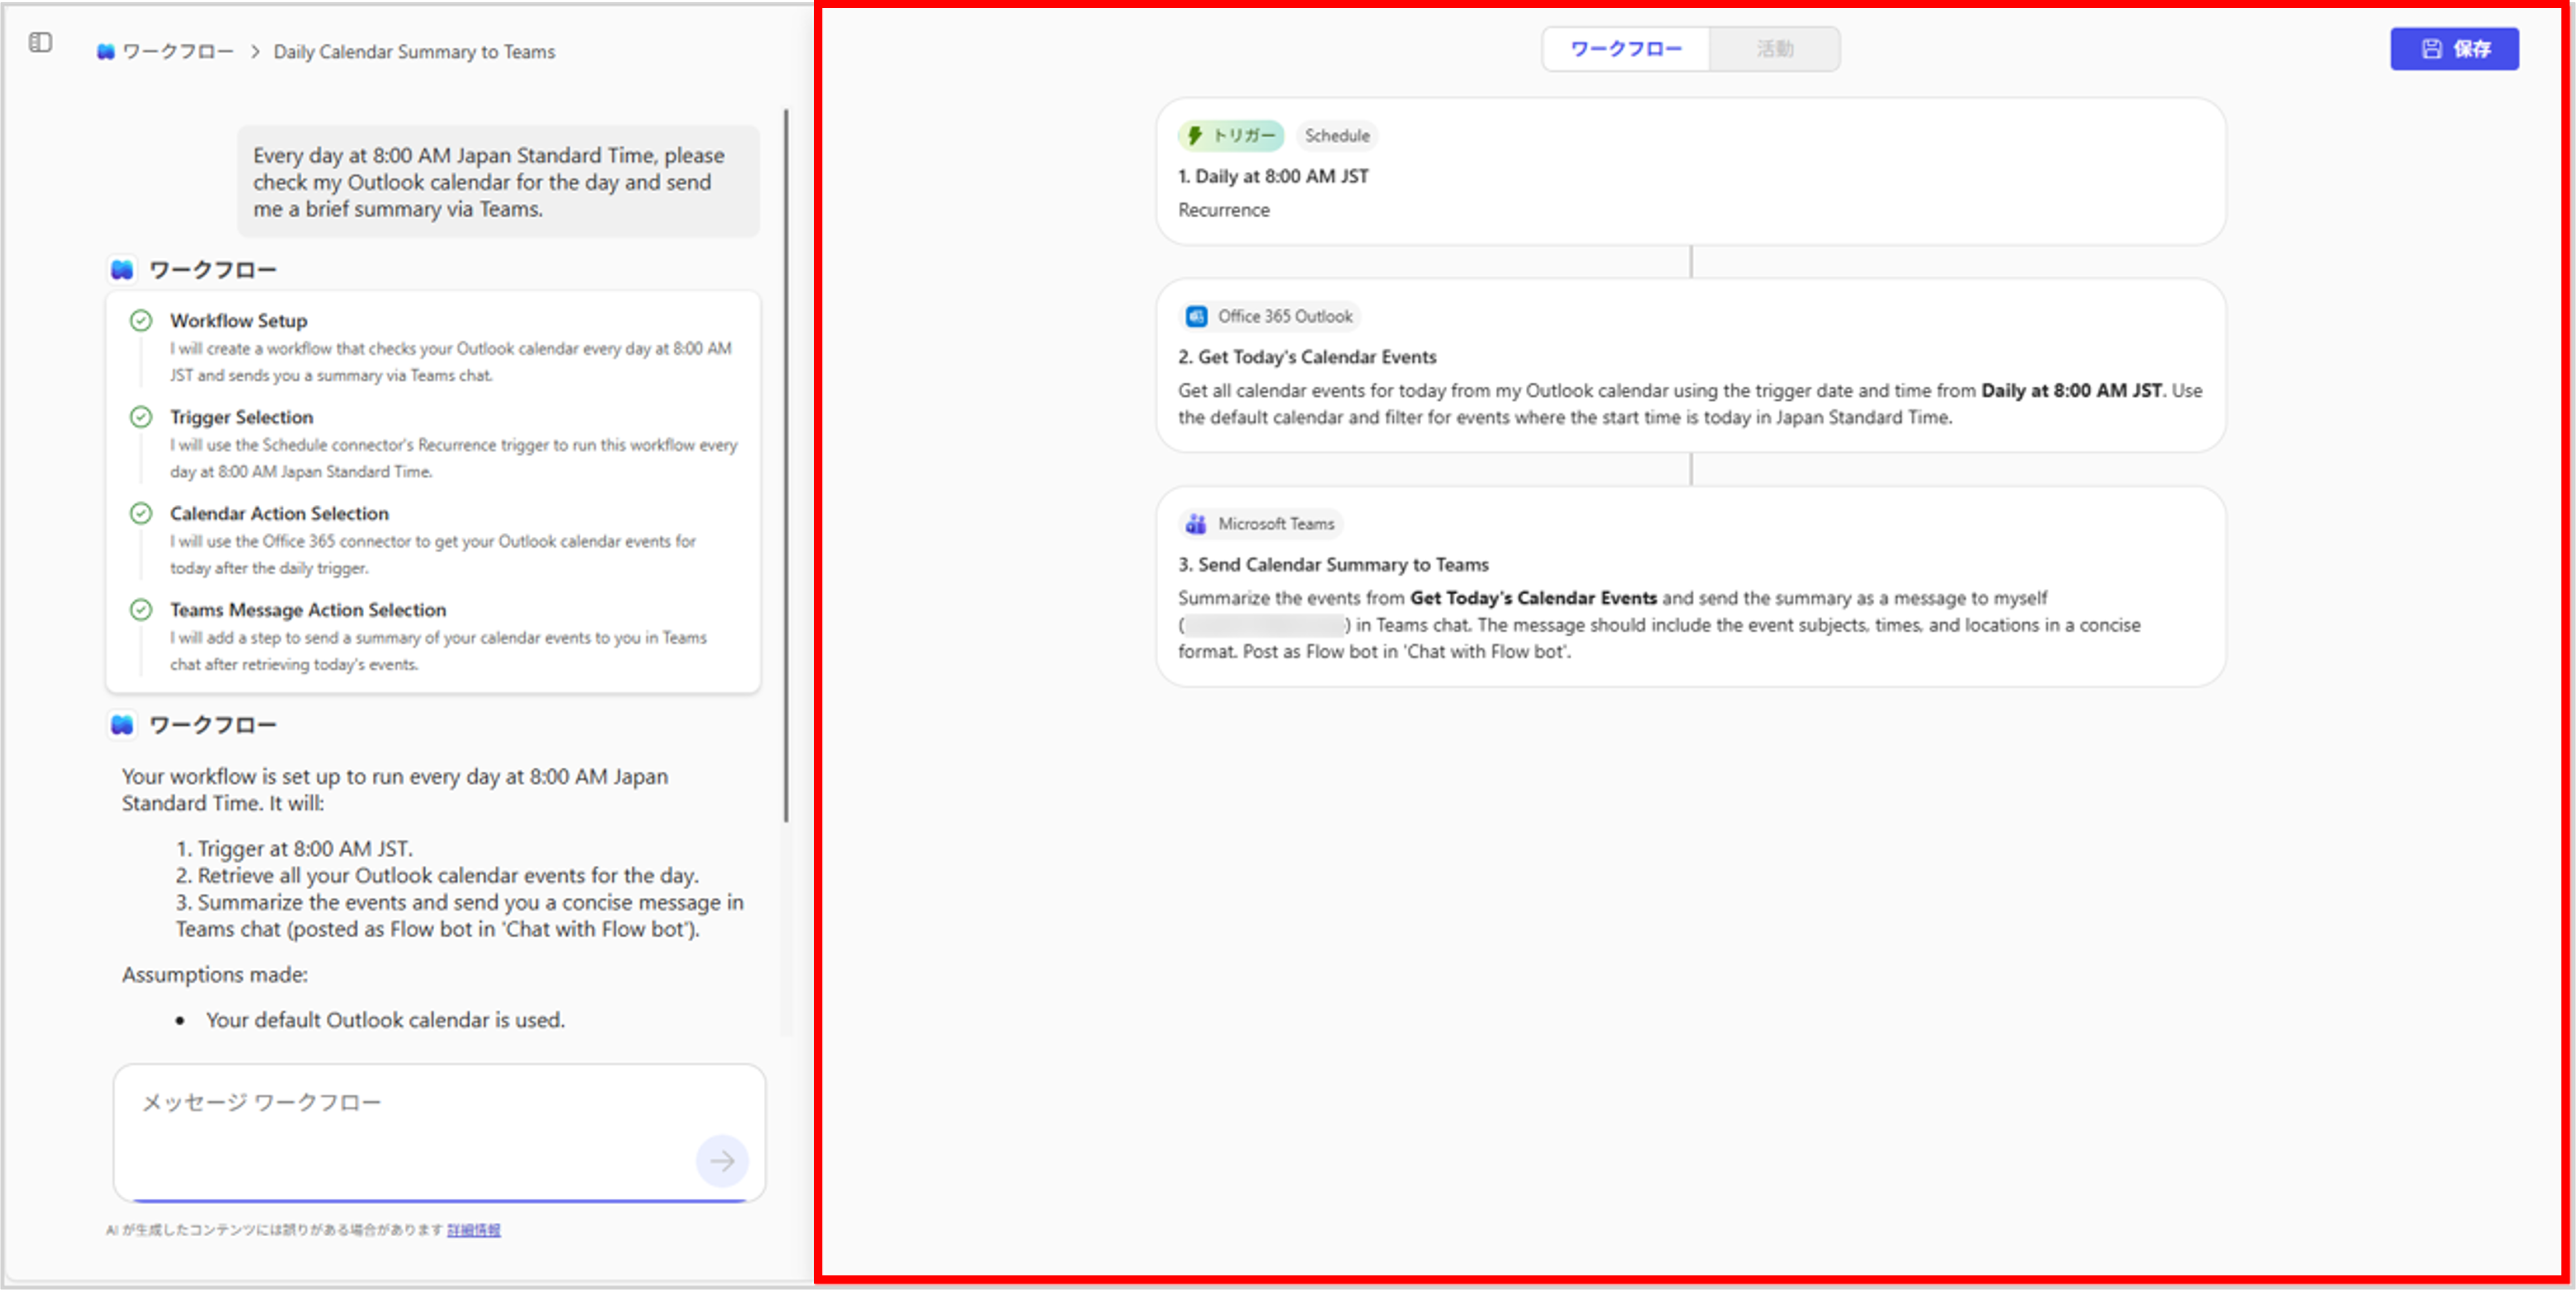Toggle the sidebar panel icon
Viewport: 2576px width, 1290px height.
tap(40, 42)
